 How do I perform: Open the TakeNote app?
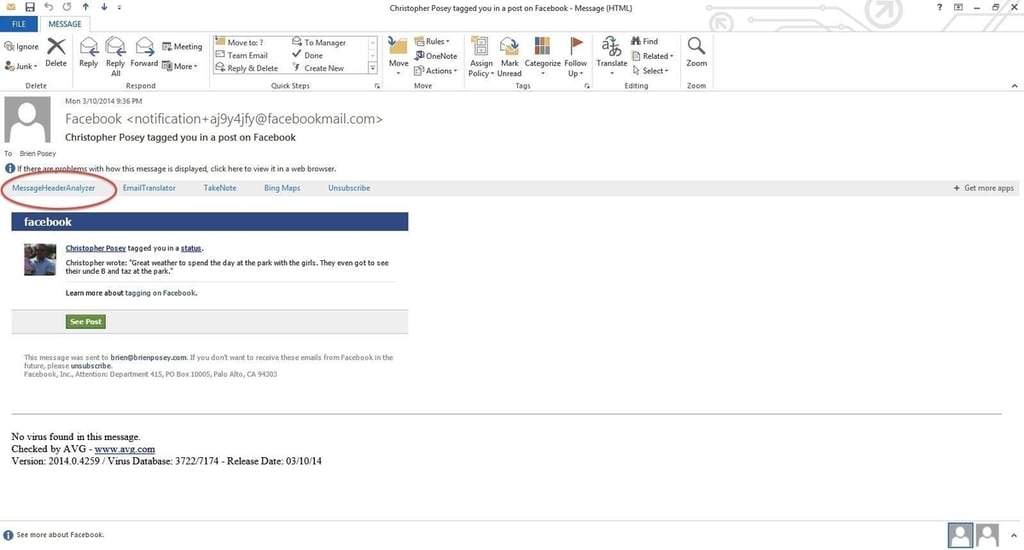pyautogui.click(x=220, y=188)
